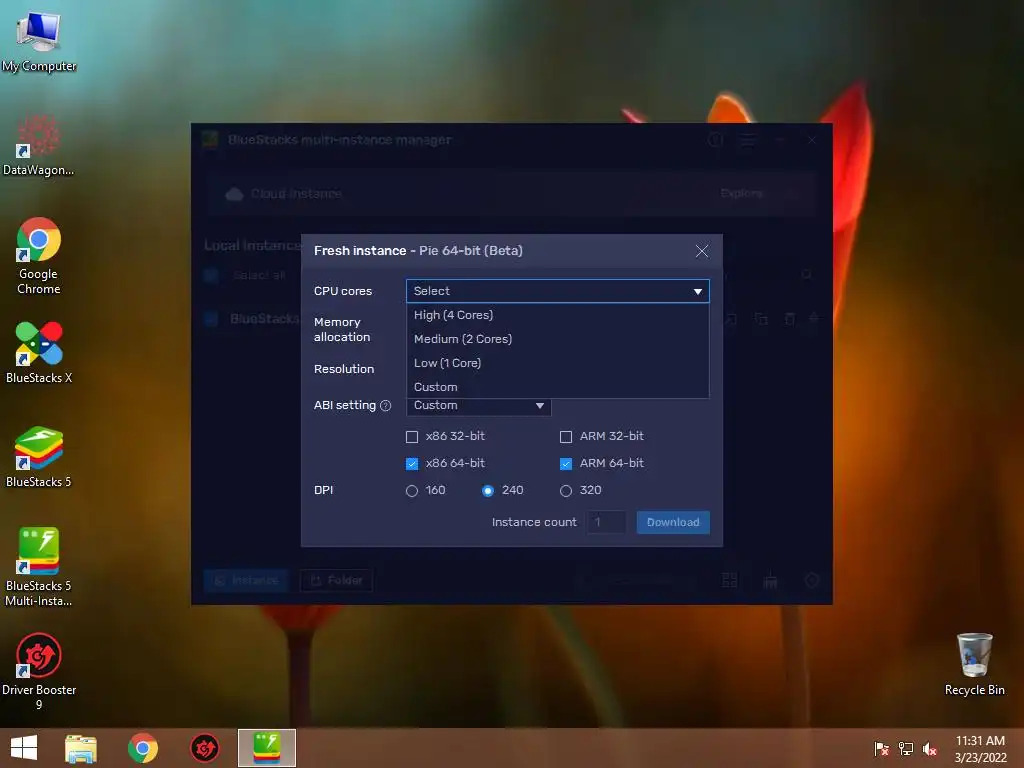Select BlueStacks multi-instance manager taskbar button
Image resolution: width=1024 pixels, height=768 pixels.
pyautogui.click(x=266, y=748)
